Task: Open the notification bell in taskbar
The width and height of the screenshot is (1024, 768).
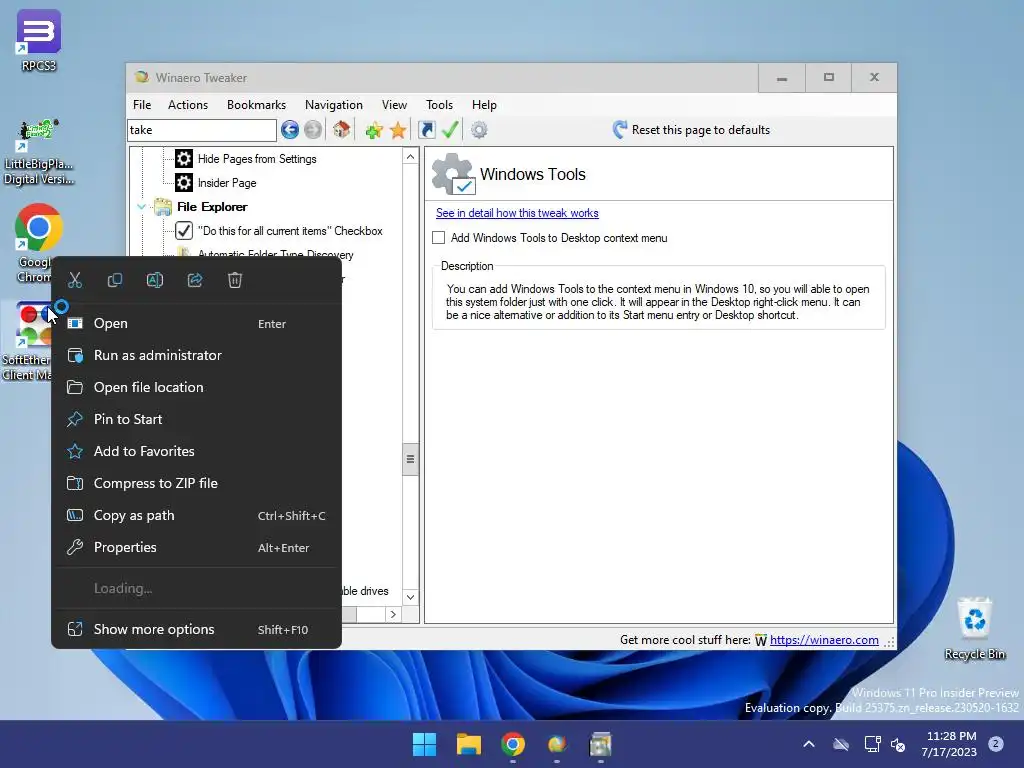Action: (996, 744)
